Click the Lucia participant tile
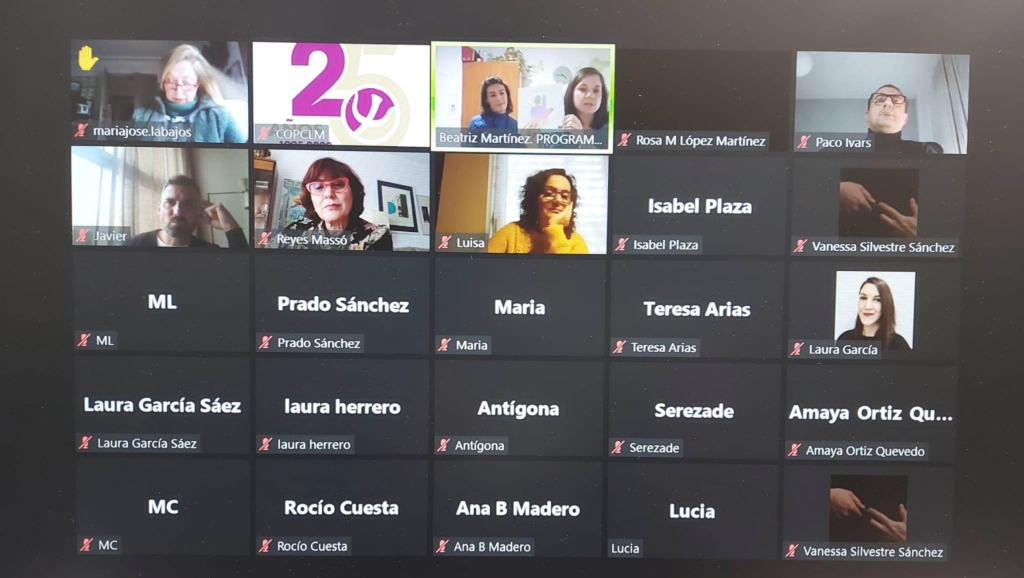 693,511
